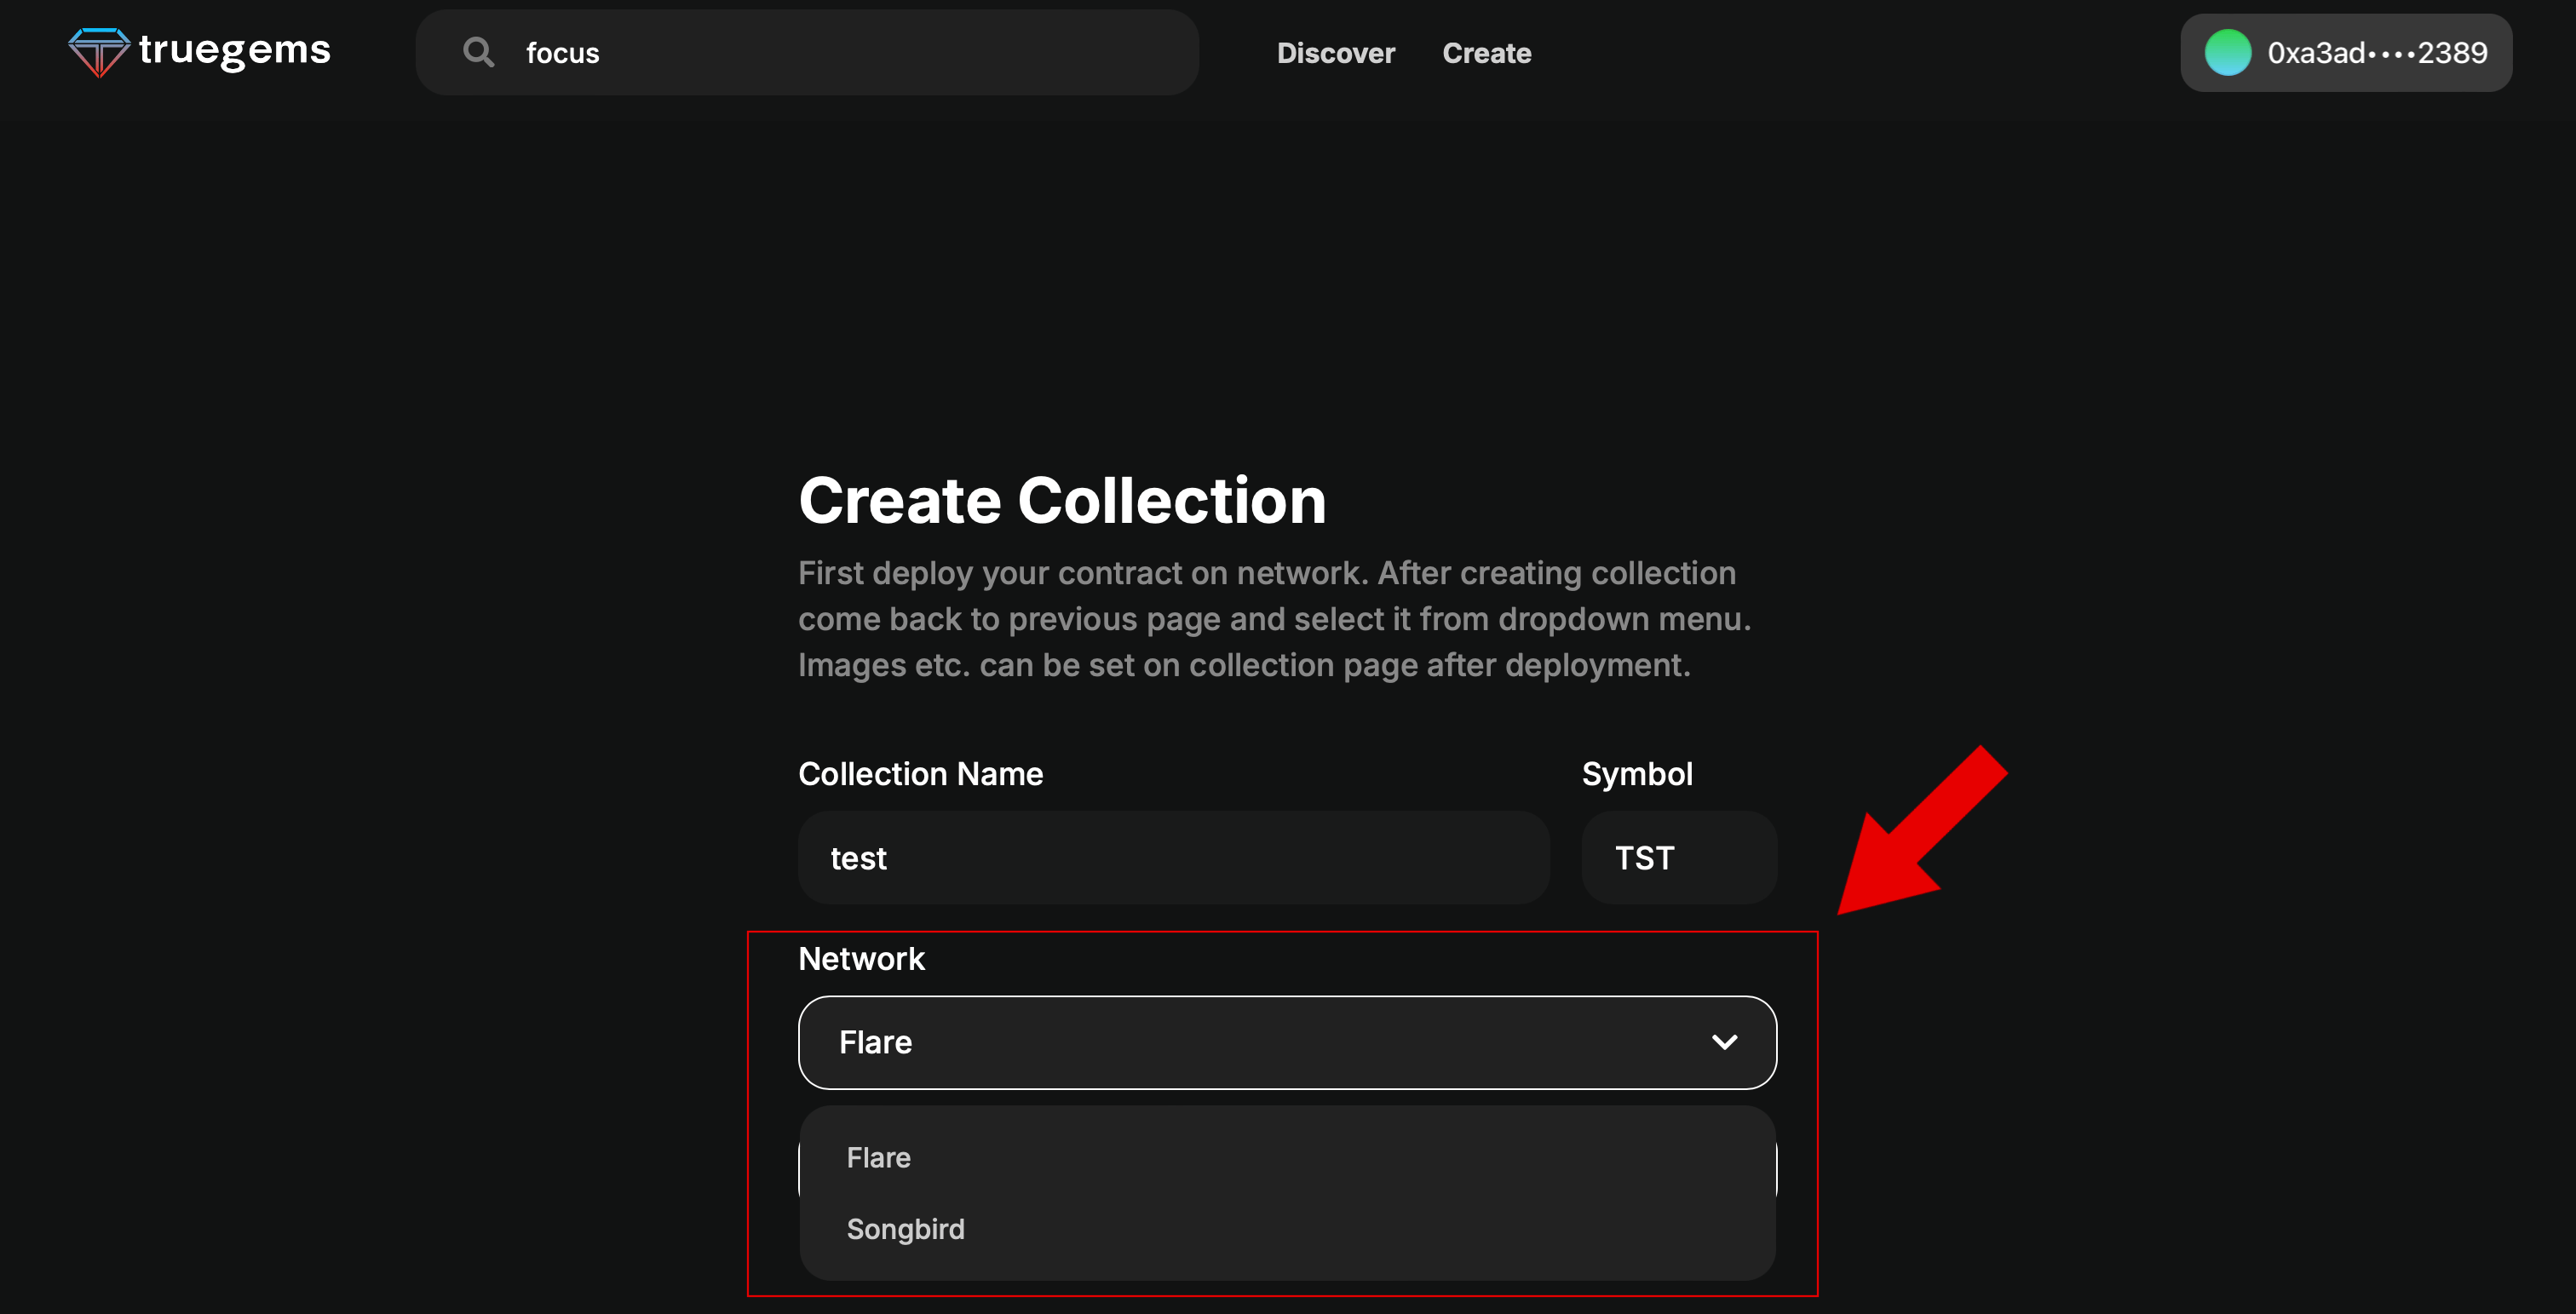Screen dimensions: 2576x1314
Task: Click the Network dropdown chevron arrow
Action: (1724, 1042)
